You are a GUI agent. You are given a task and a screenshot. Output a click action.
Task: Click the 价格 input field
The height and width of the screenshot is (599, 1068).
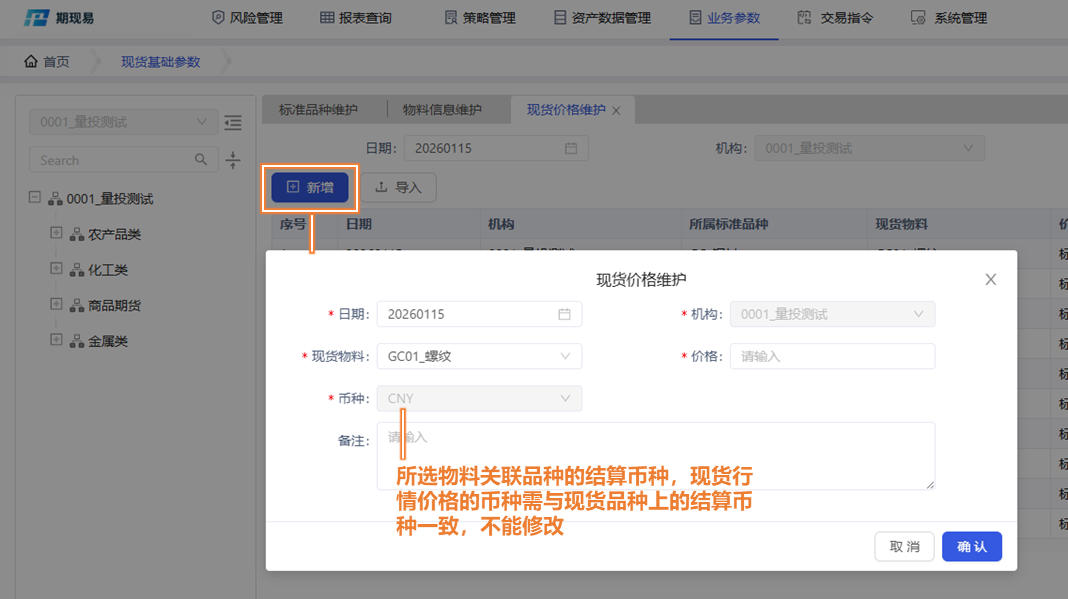click(832, 356)
